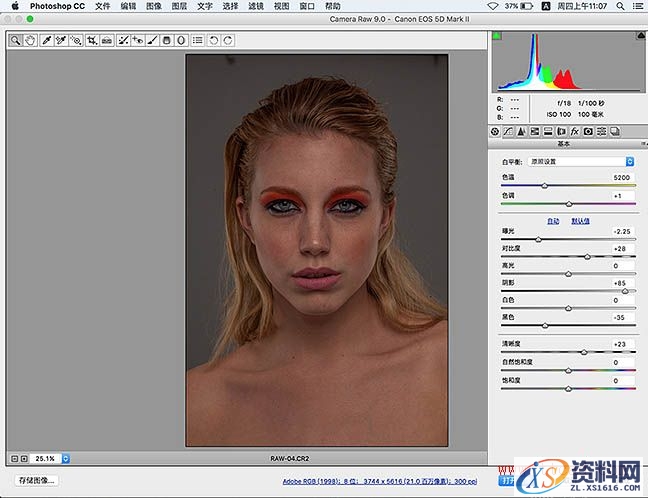Open the Tone Curve panel tab
The width and height of the screenshot is (648, 498).
tap(509, 131)
